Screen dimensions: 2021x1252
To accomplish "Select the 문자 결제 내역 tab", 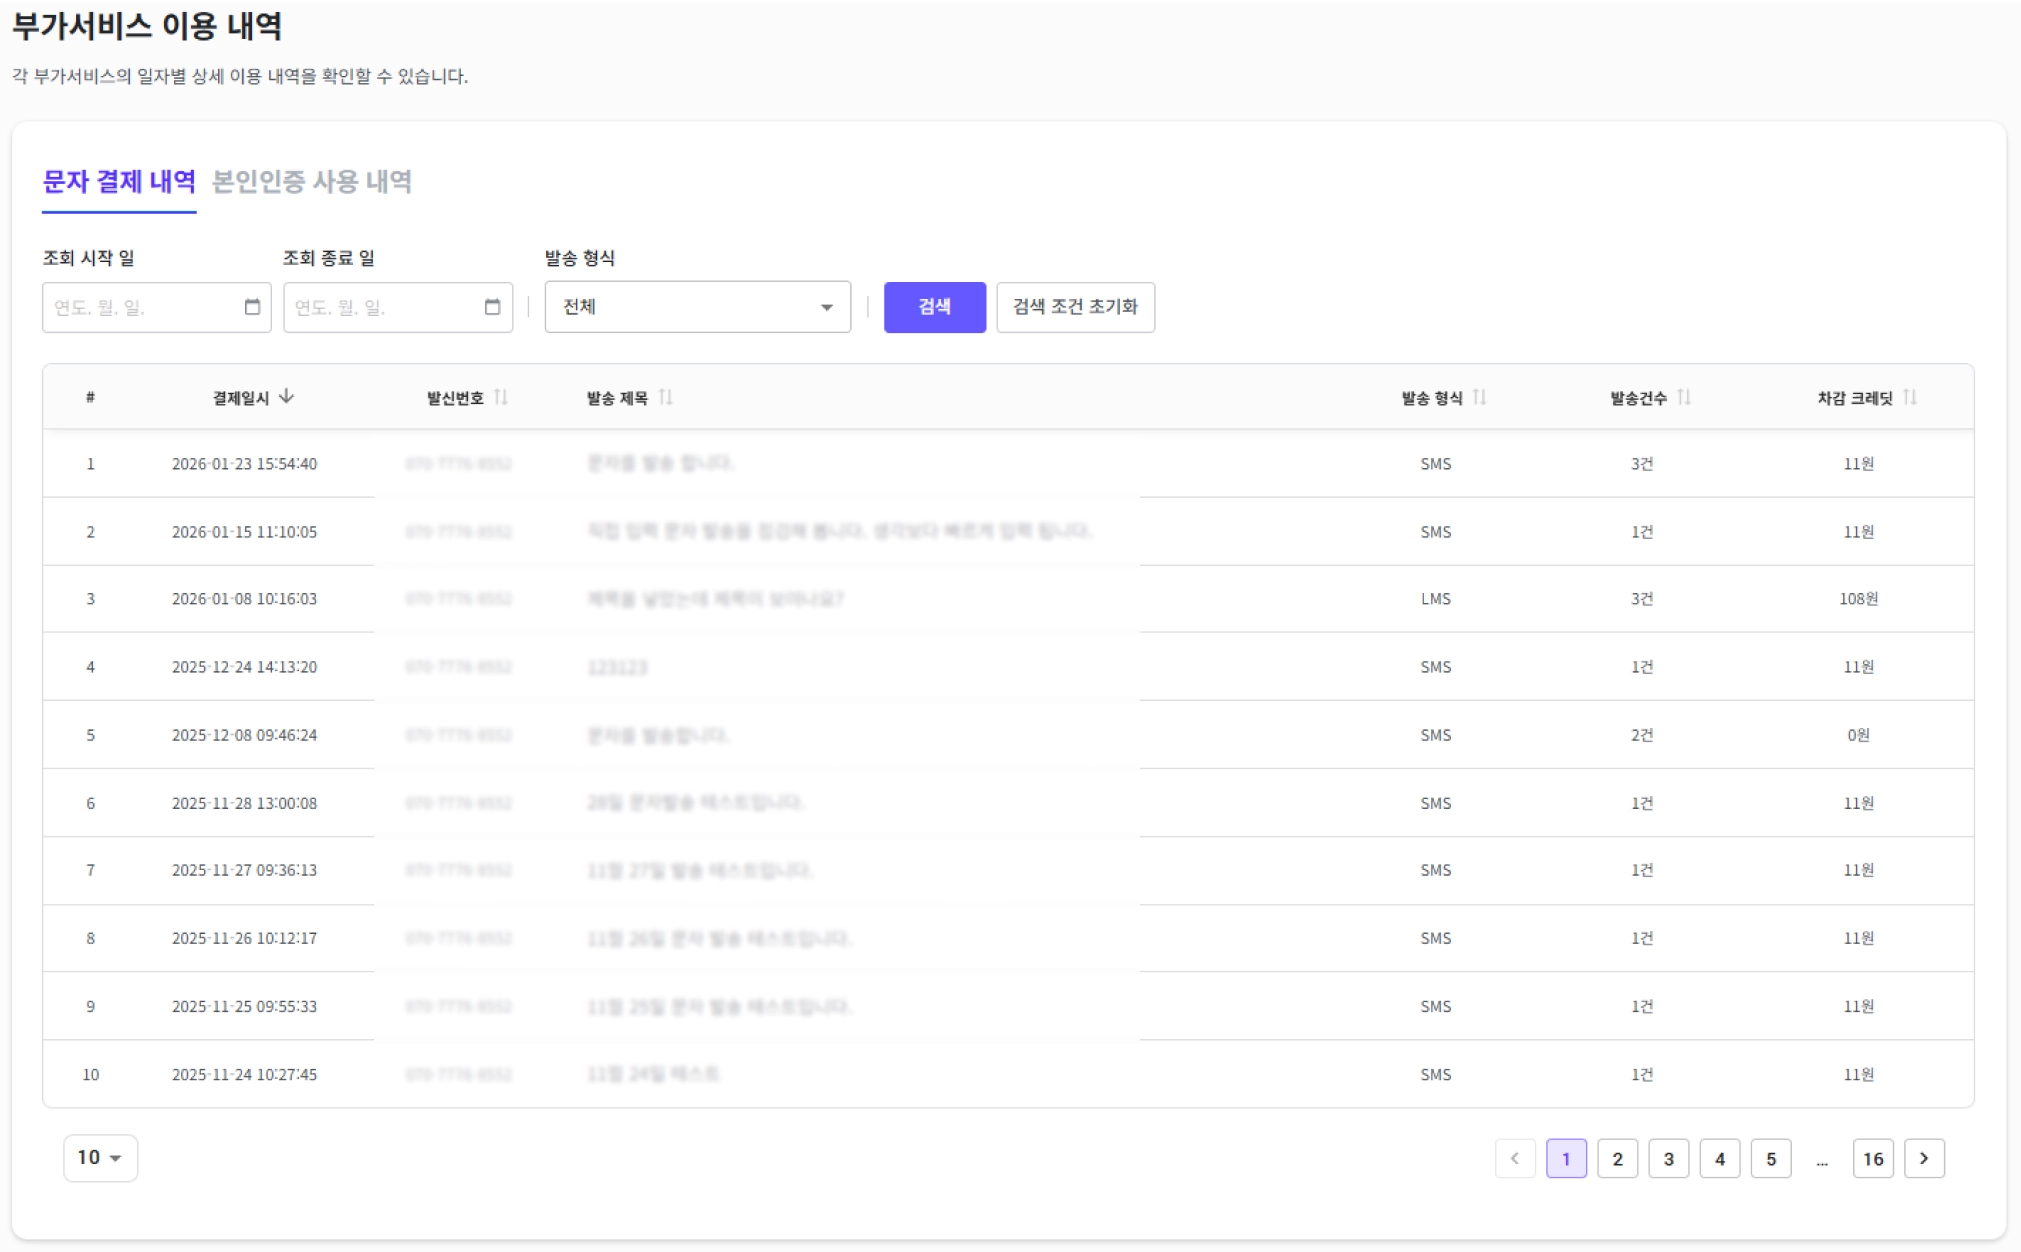I will point(119,181).
